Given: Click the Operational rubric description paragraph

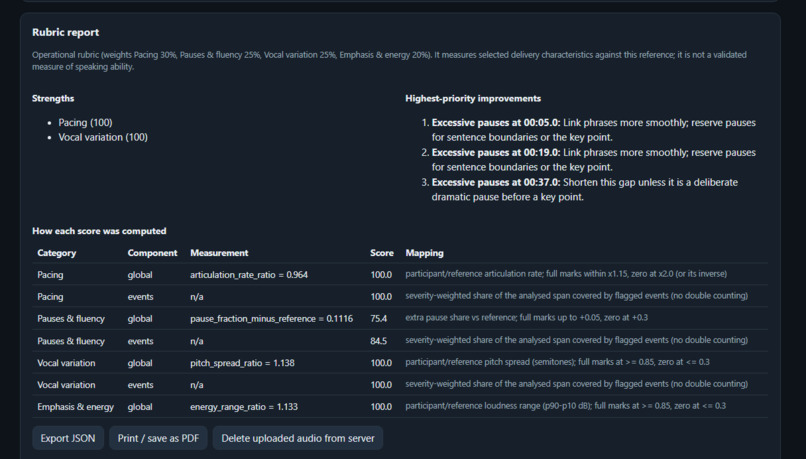Looking at the screenshot, I should coord(389,61).
